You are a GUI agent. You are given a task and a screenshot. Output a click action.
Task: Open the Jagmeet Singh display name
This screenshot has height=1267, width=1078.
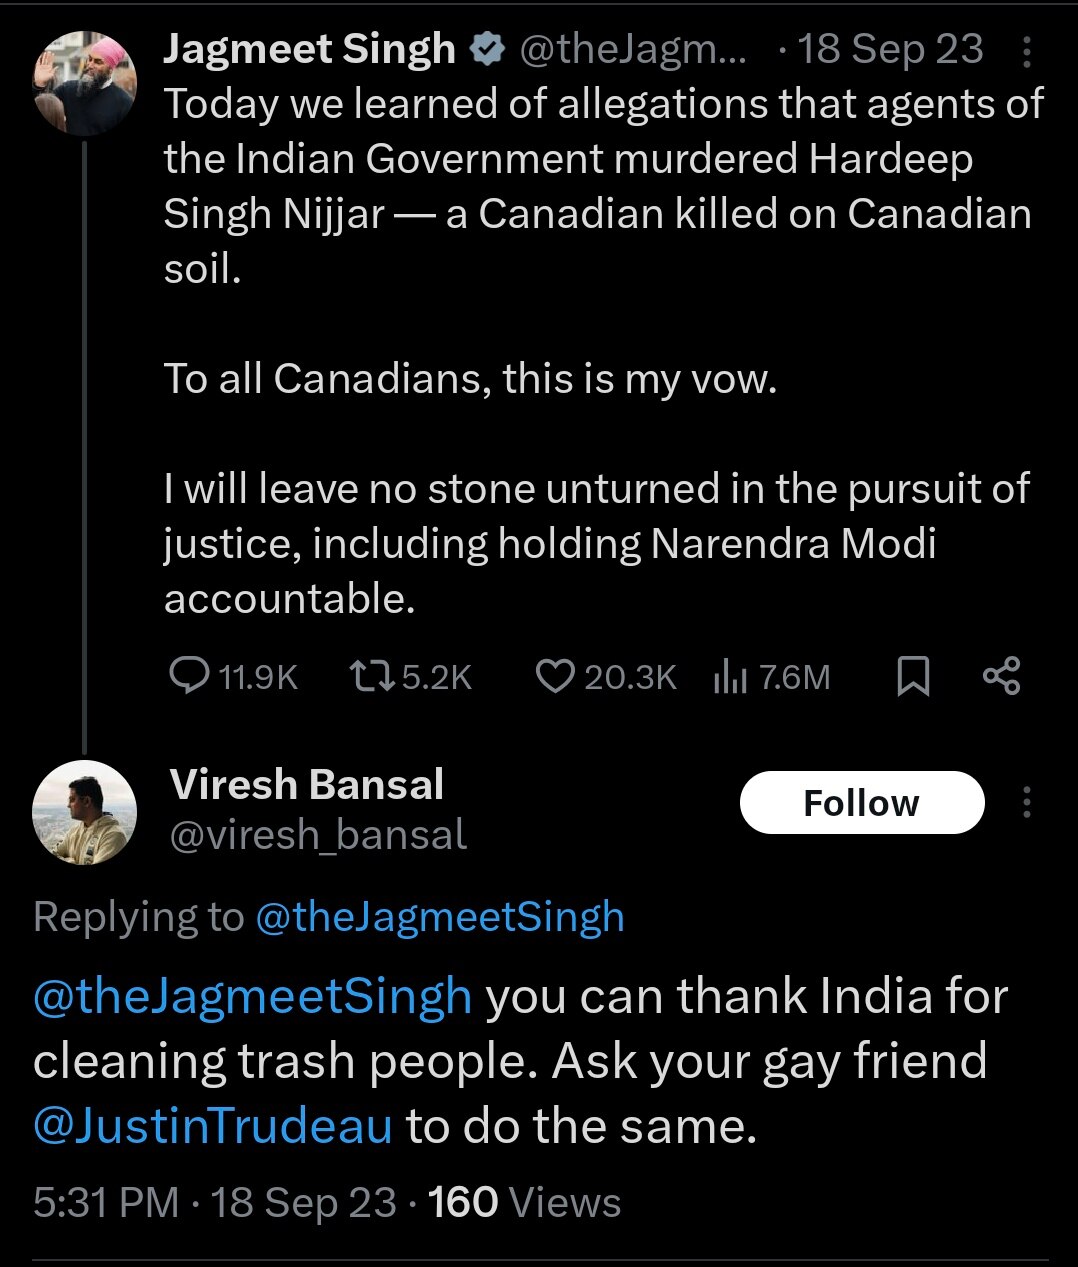click(x=309, y=50)
